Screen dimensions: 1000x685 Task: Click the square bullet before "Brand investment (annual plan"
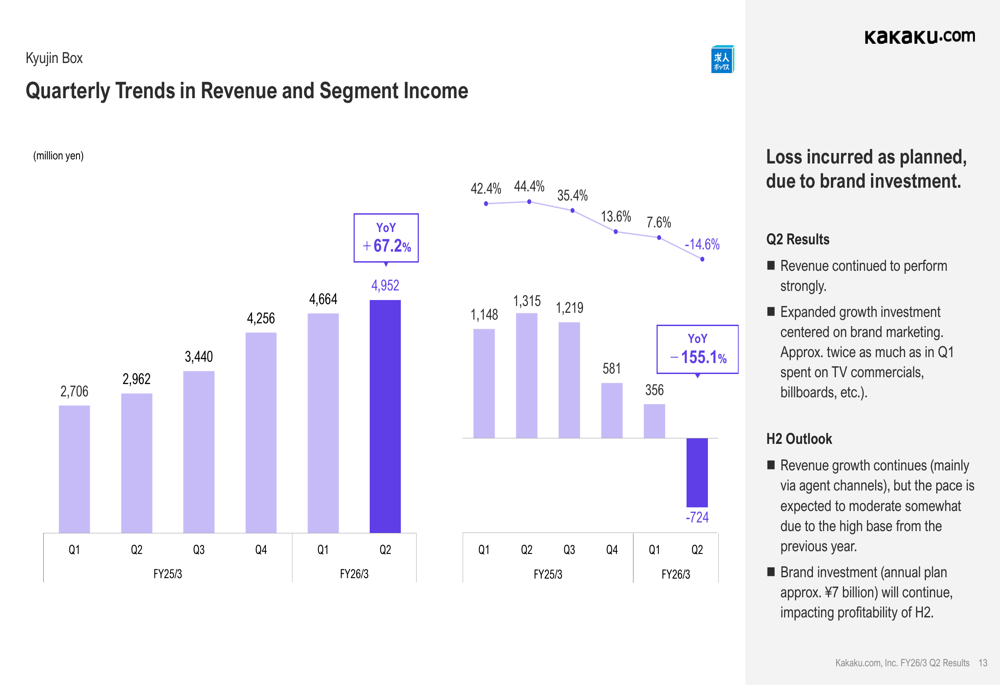771,573
